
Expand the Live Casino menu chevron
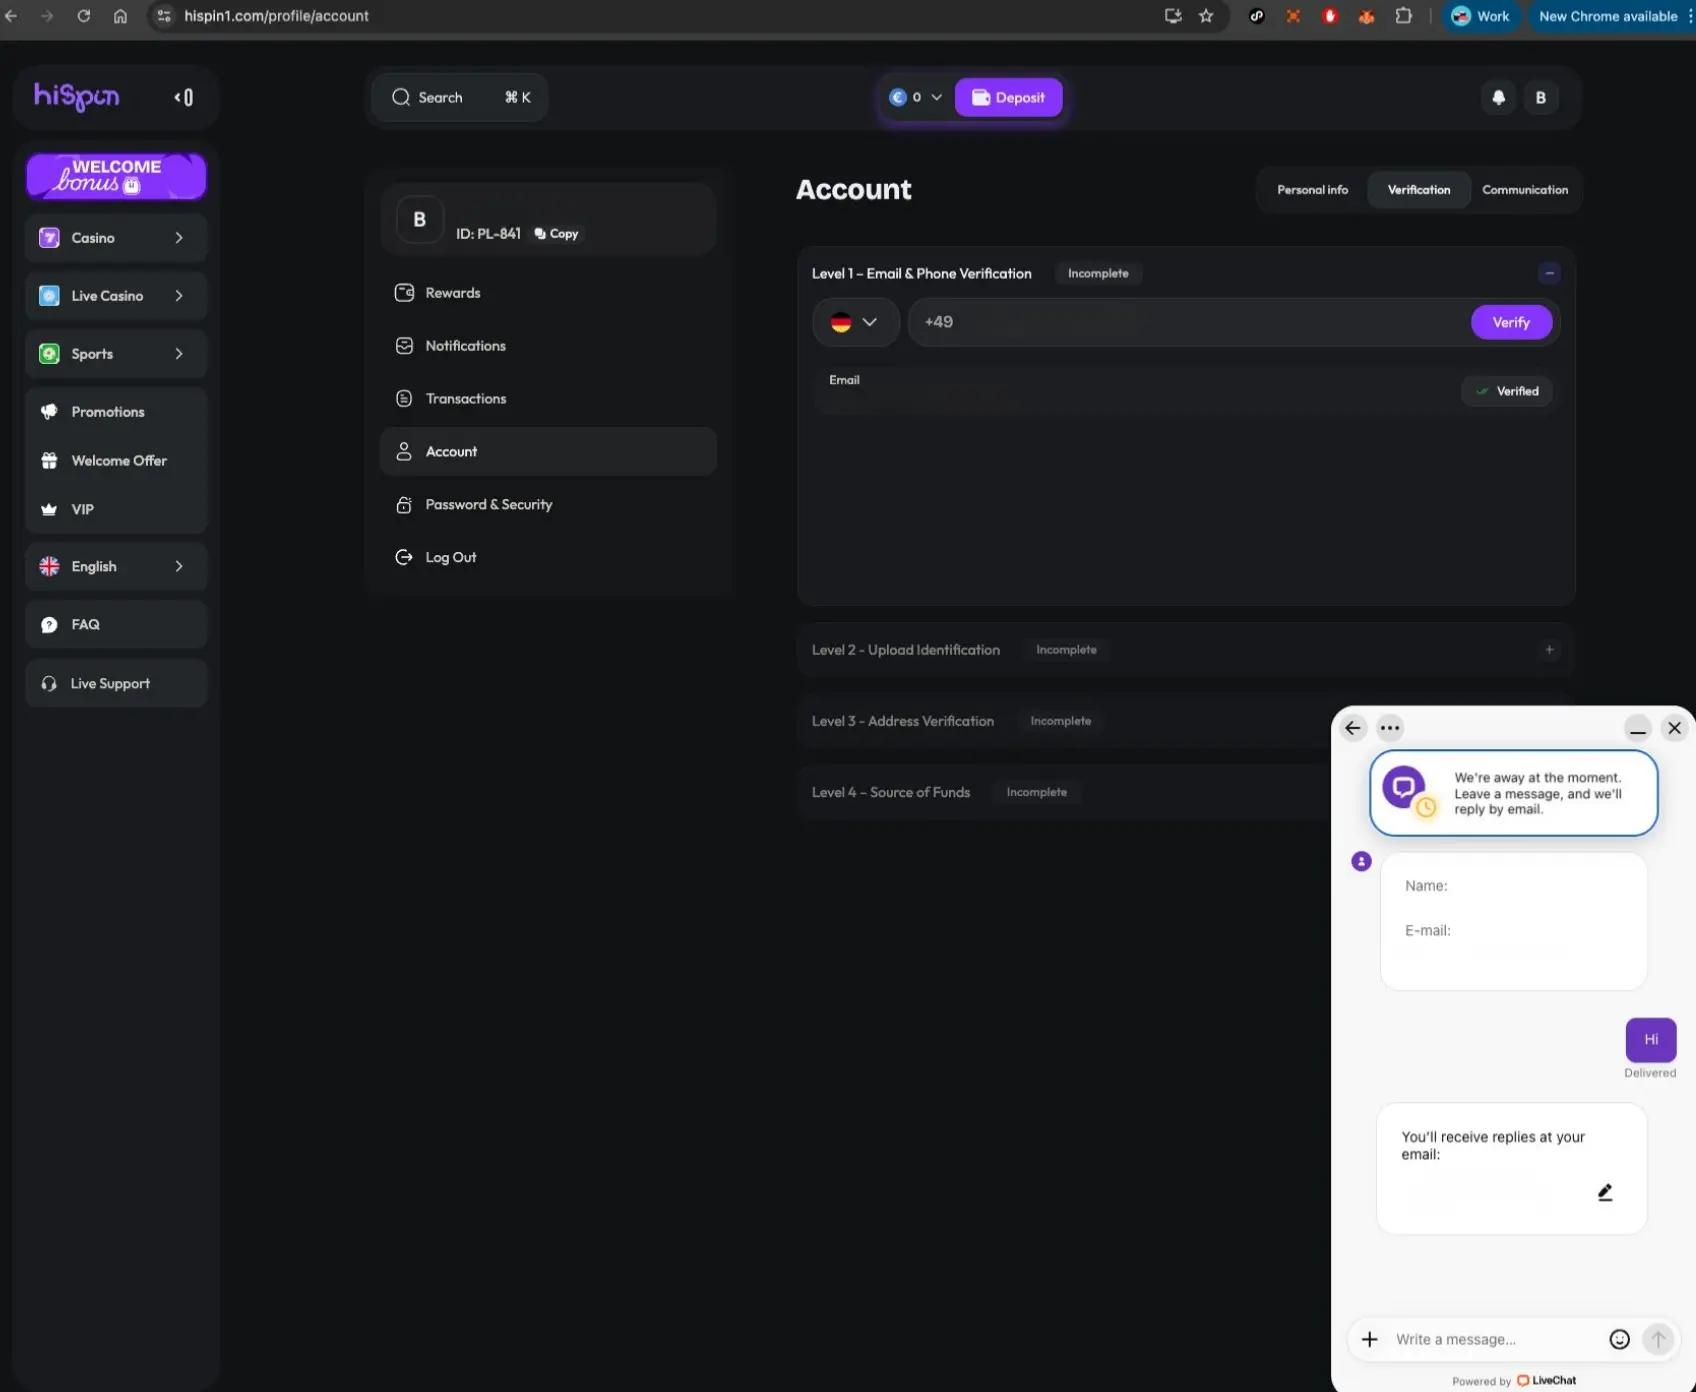click(179, 296)
